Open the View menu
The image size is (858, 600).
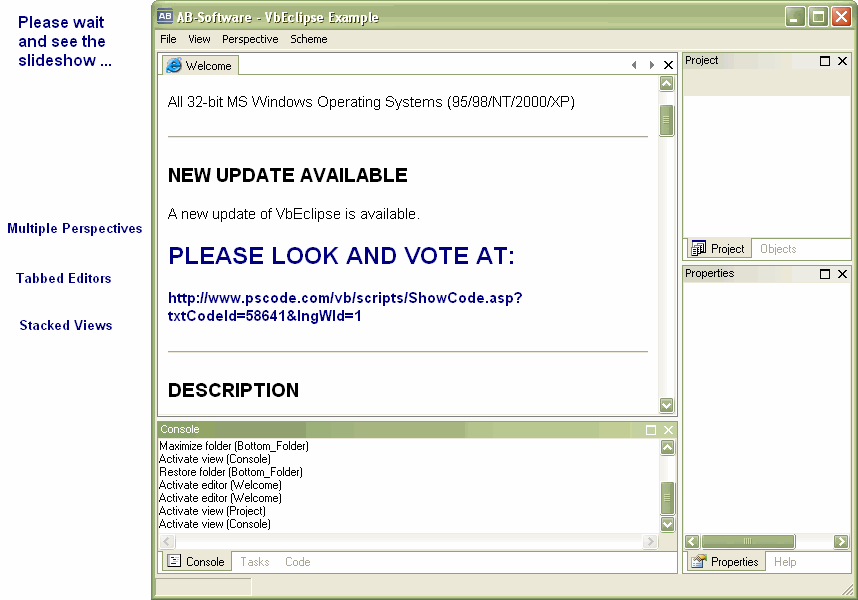click(199, 39)
